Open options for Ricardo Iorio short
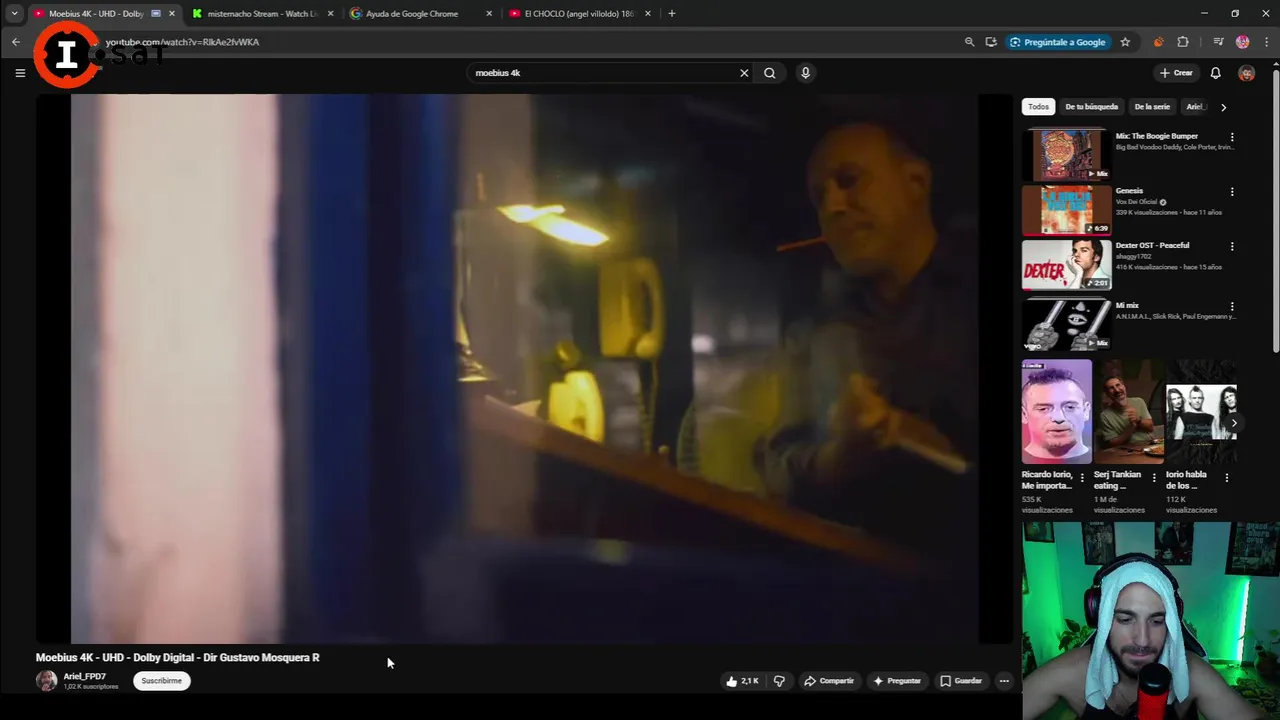This screenshot has height=720, width=1280. coord(1082,478)
